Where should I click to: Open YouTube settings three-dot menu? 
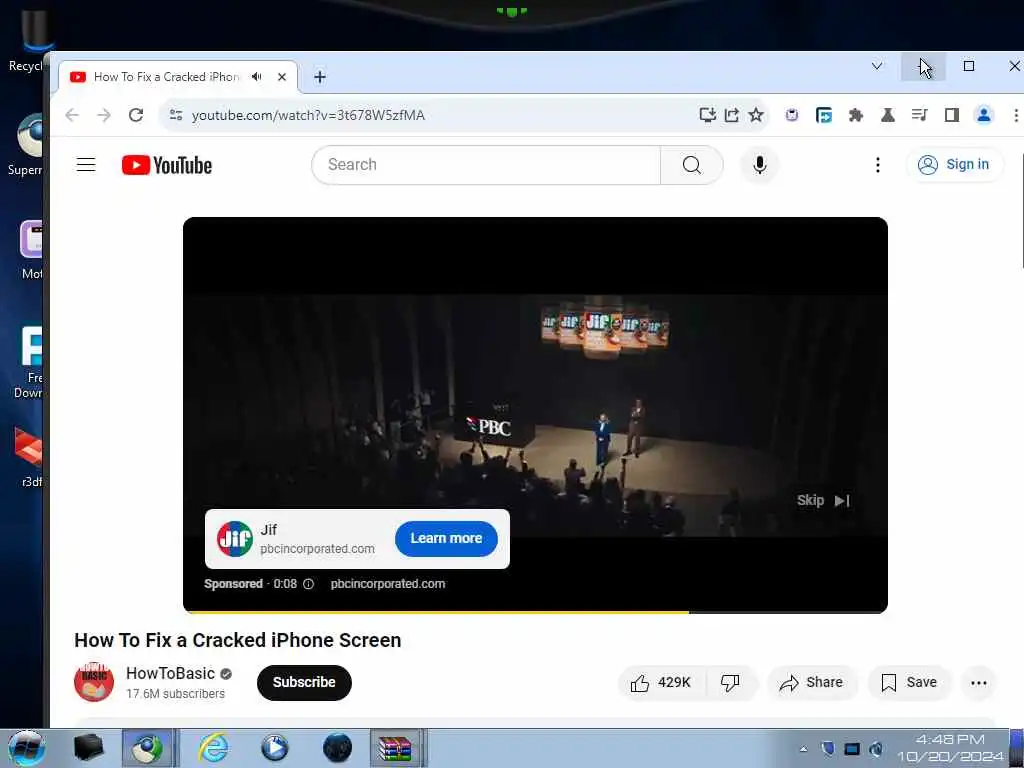pos(878,165)
